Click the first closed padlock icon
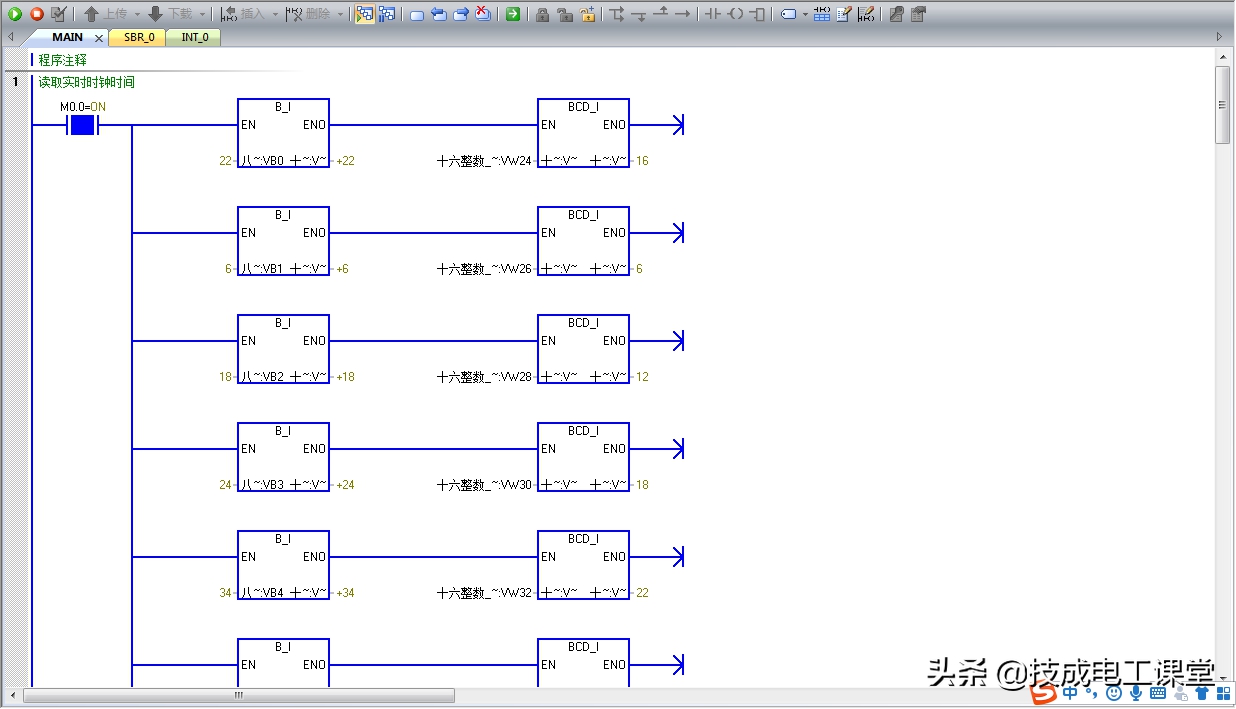This screenshot has width=1236, height=709. 542,14
